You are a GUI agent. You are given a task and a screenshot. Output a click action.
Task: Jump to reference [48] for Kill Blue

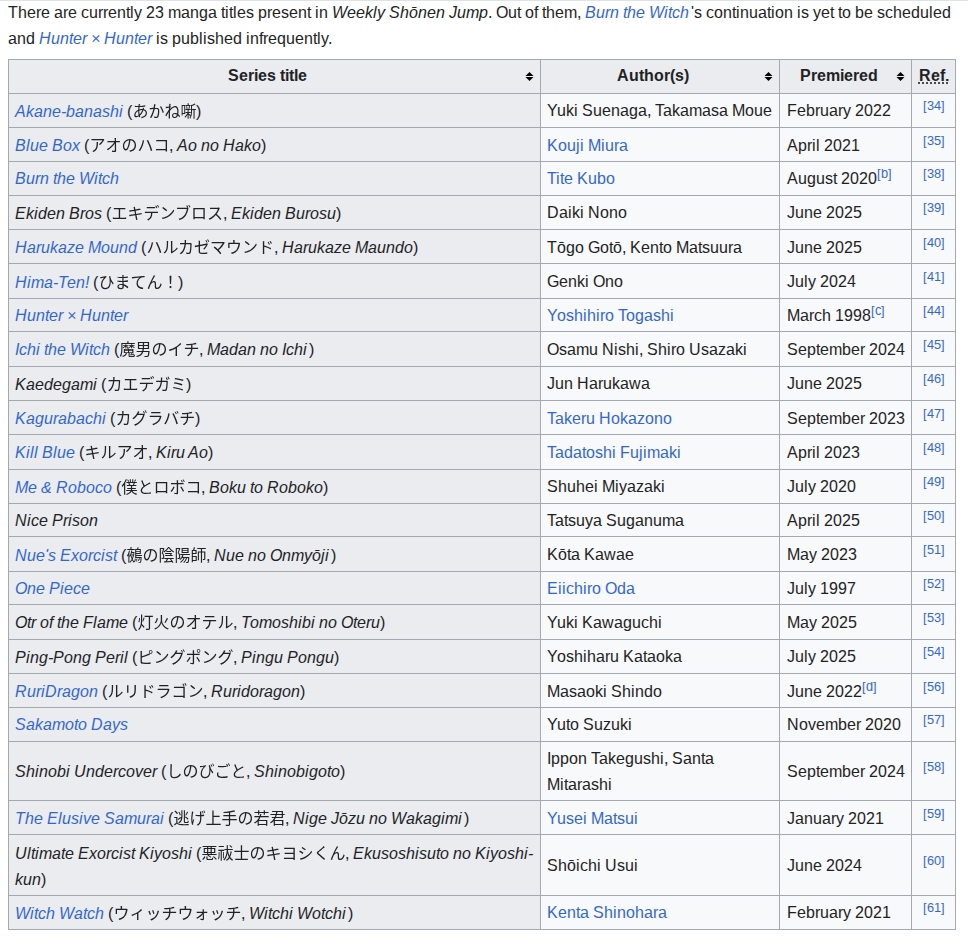pos(933,449)
